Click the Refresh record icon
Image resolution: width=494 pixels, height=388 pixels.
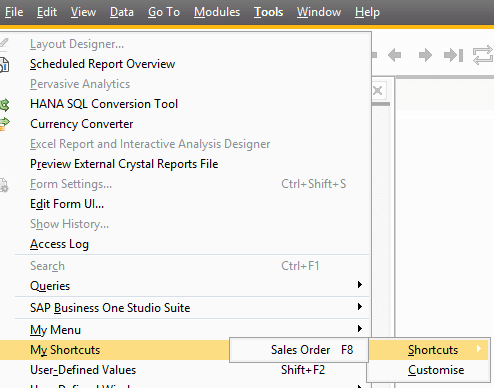click(483, 55)
